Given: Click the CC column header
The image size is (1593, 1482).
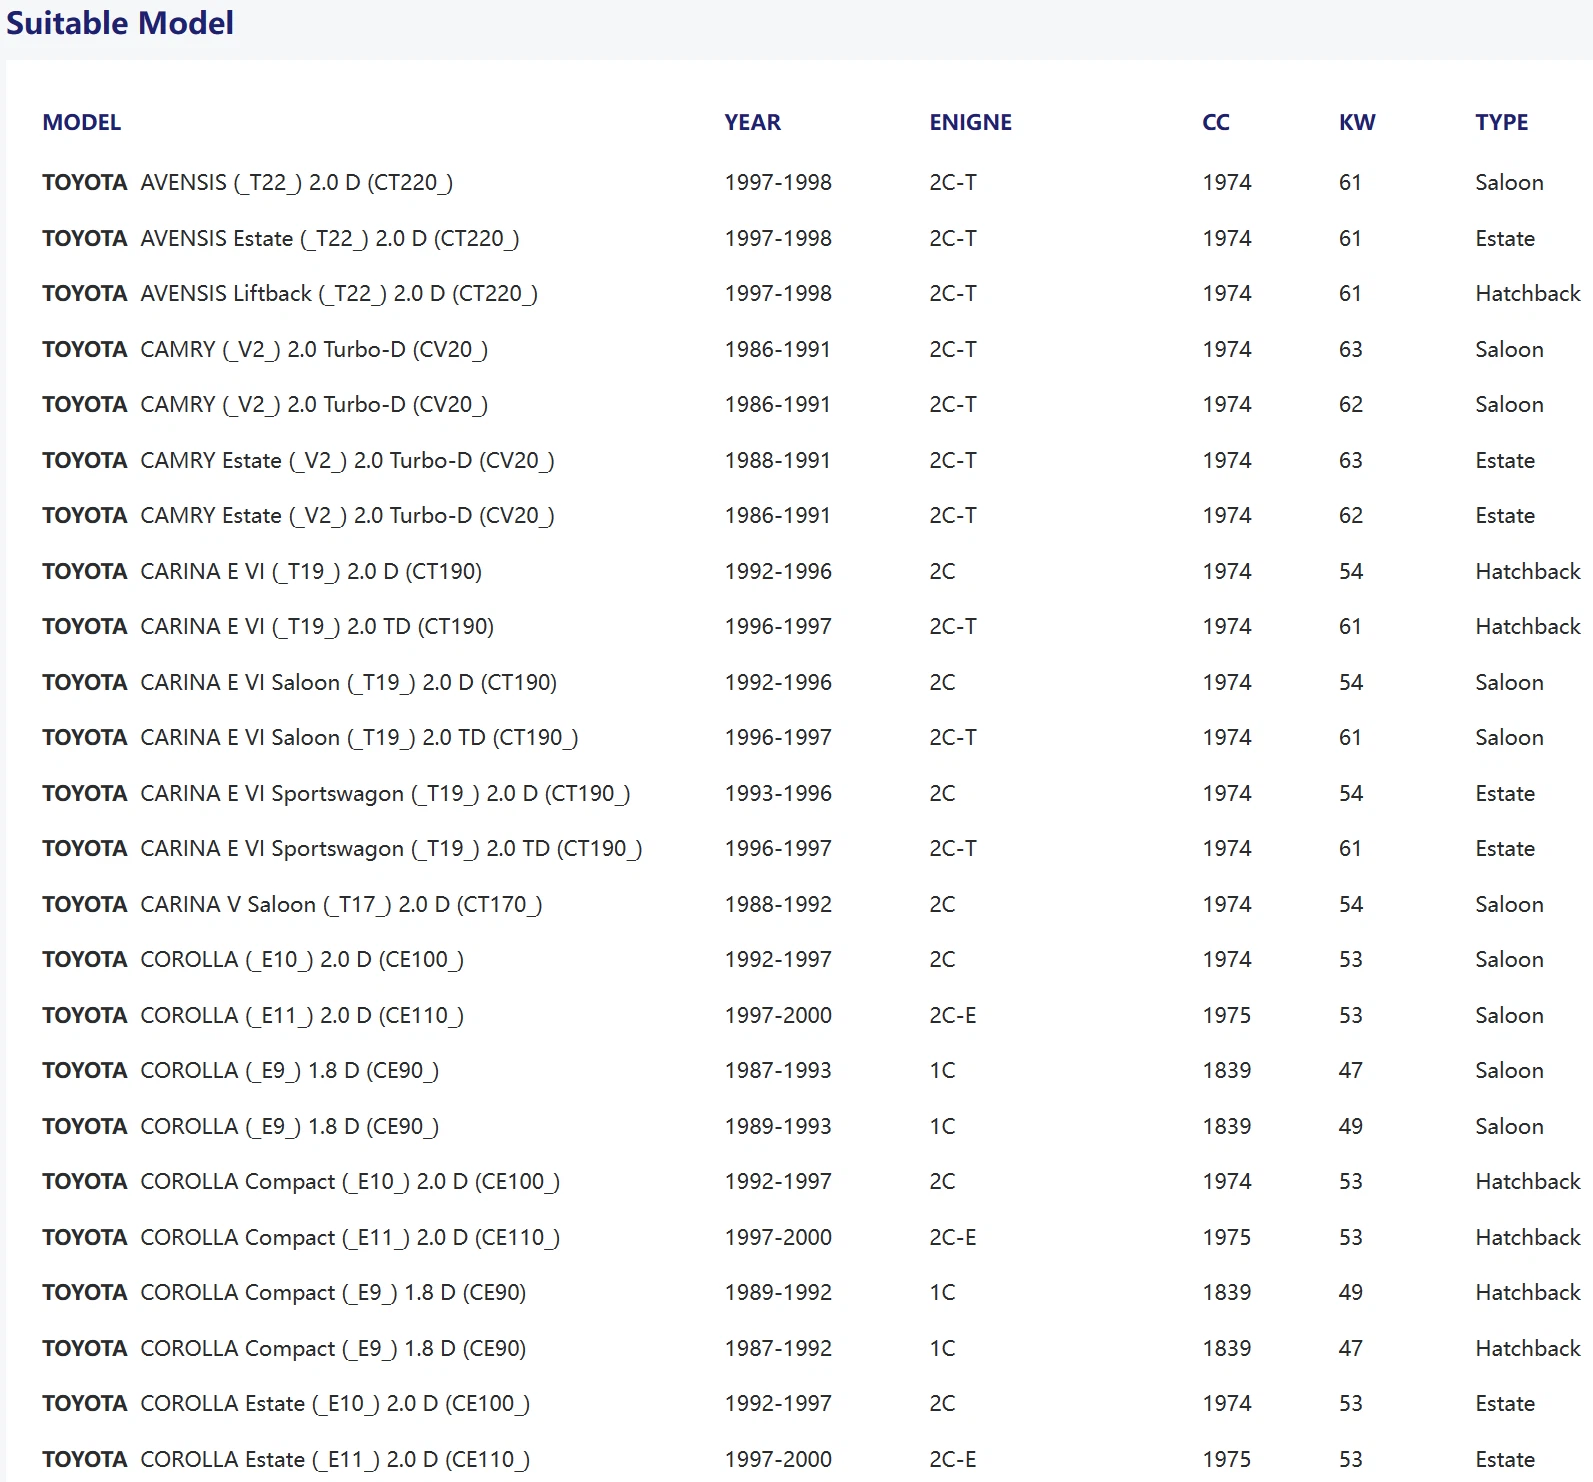Looking at the screenshot, I should coord(1215,122).
